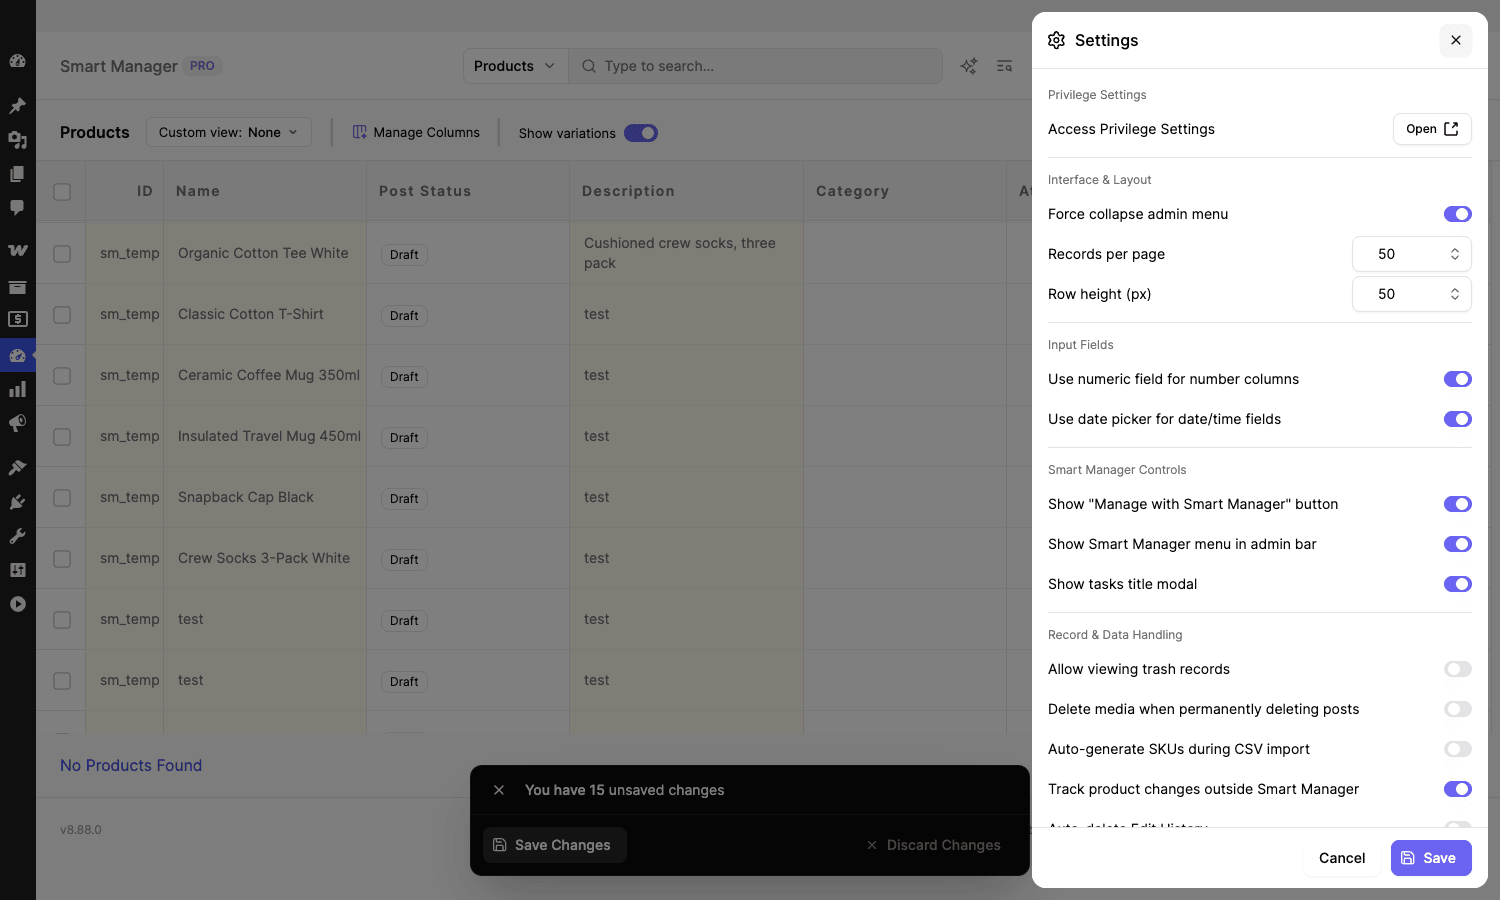Open Pages icon in admin sidebar
The height and width of the screenshot is (900, 1500).
click(x=17, y=174)
